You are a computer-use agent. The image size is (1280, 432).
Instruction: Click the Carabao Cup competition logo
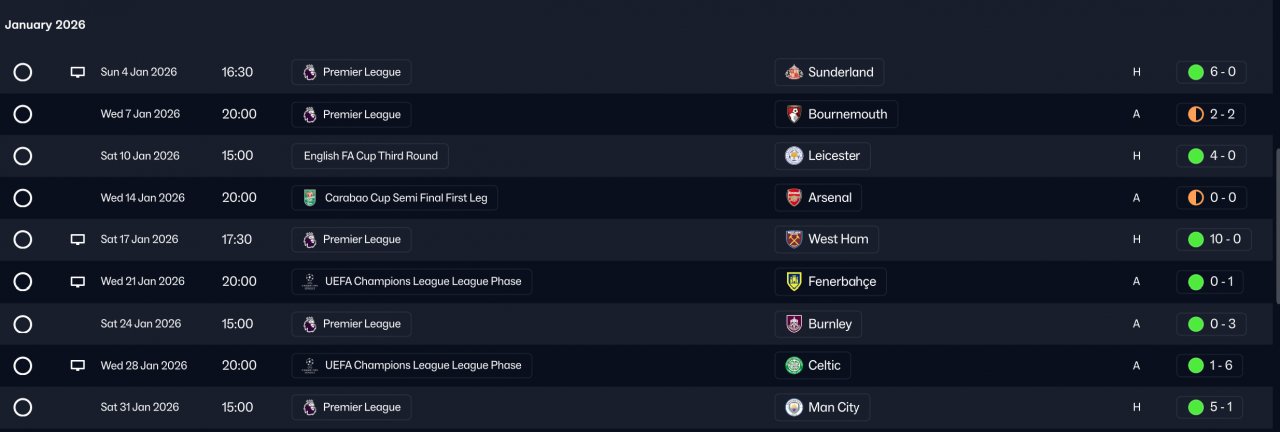310,198
